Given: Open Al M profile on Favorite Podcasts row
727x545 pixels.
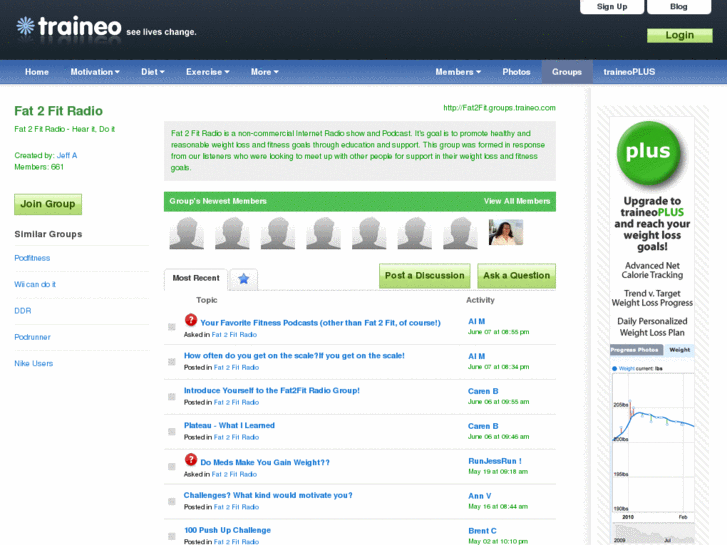Looking at the screenshot, I should [477, 321].
